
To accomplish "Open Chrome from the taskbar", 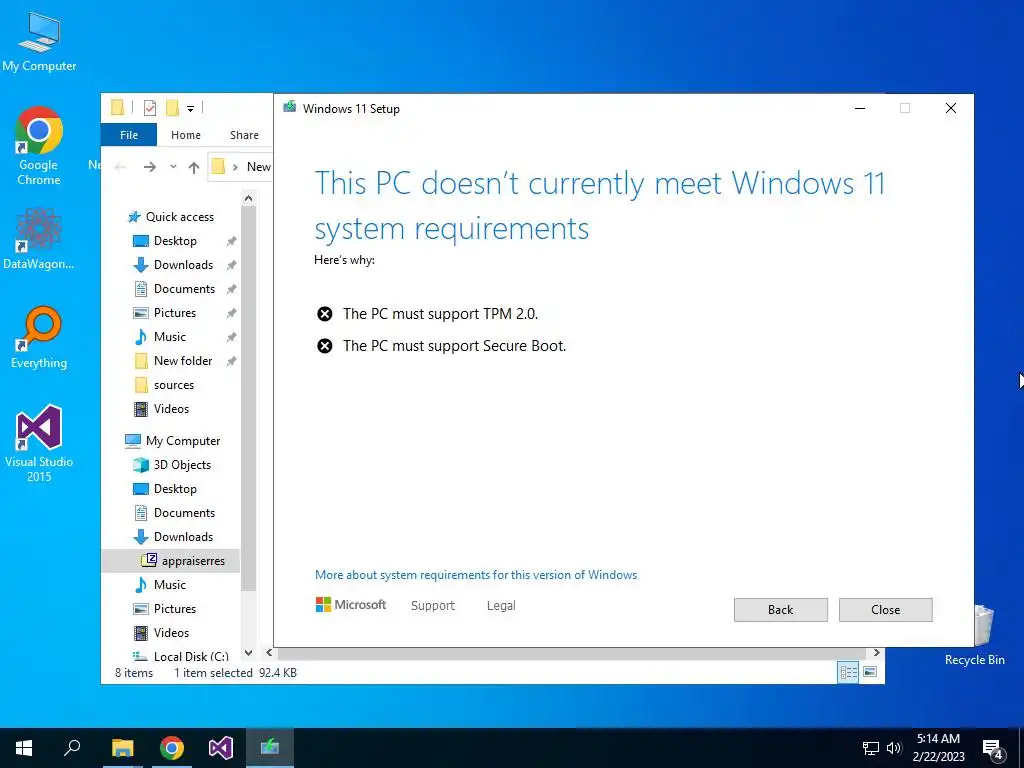I will click(x=172, y=748).
